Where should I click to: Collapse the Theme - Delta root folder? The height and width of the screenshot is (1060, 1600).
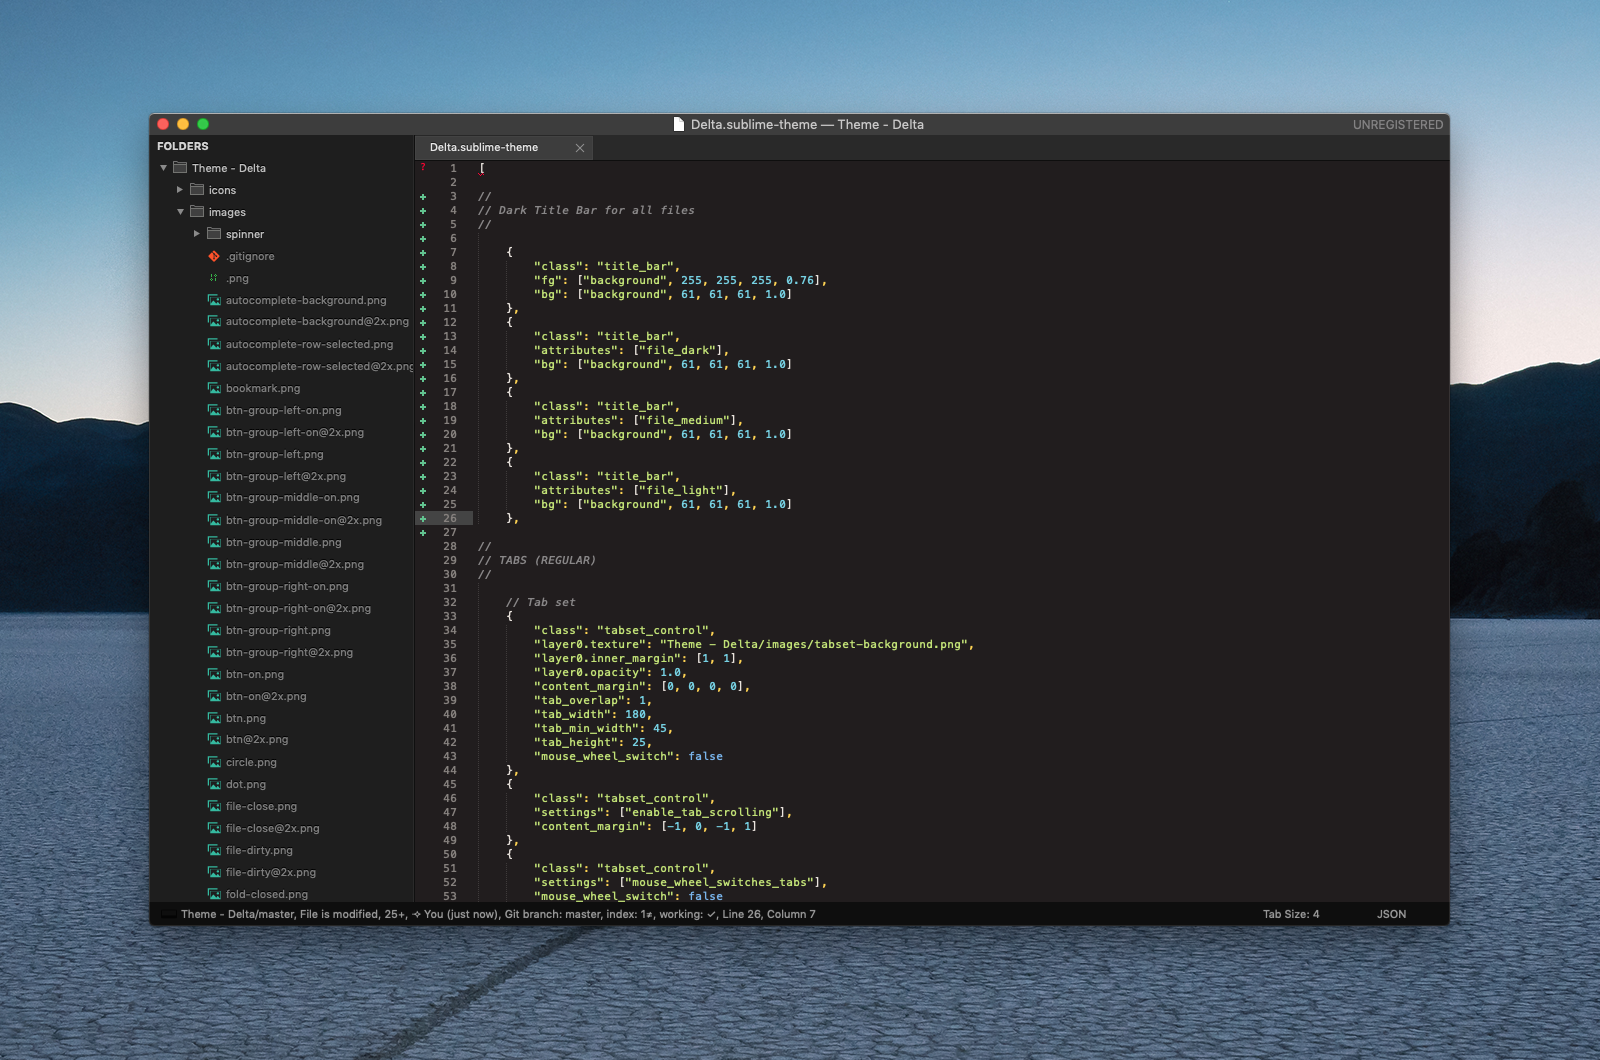click(x=163, y=168)
